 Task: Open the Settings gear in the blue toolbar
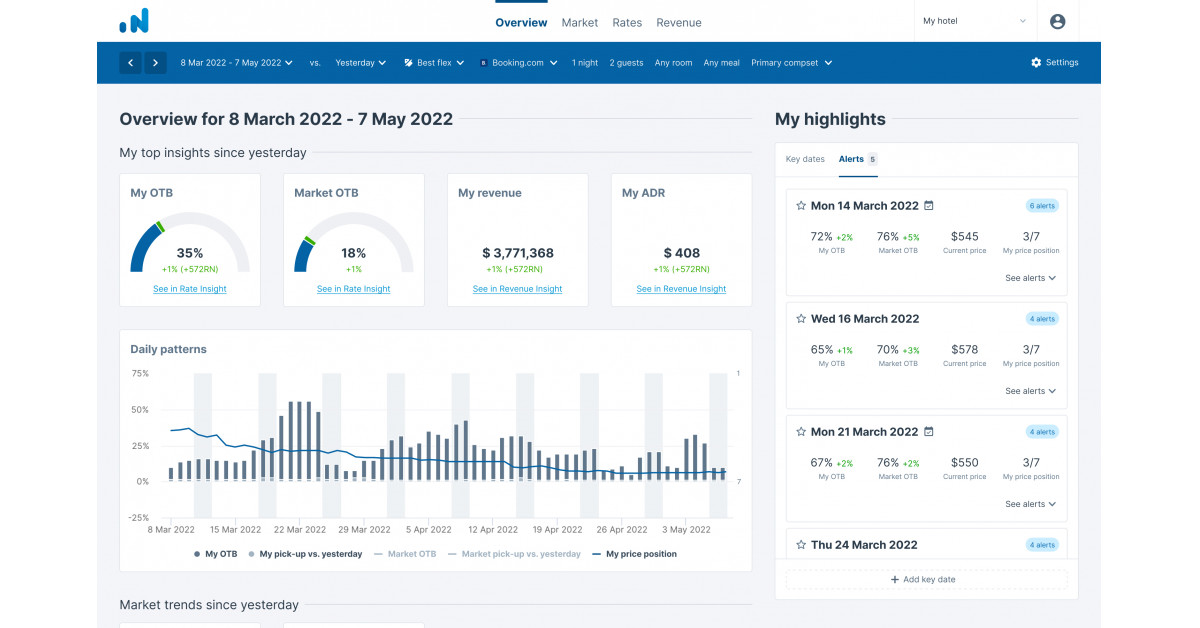1037,62
